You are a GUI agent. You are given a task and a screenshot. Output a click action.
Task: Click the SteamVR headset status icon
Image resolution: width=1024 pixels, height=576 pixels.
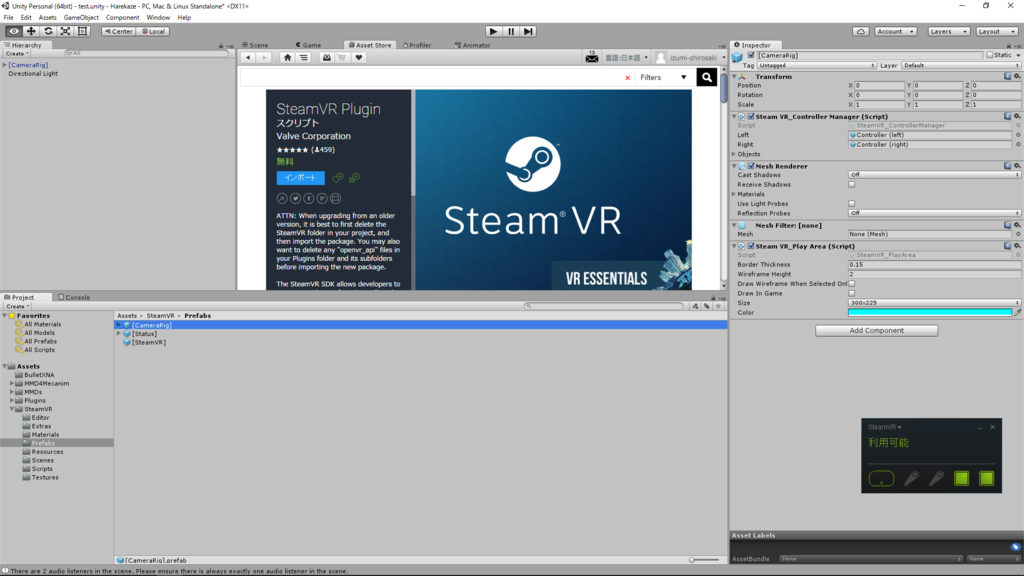point(882,479)
